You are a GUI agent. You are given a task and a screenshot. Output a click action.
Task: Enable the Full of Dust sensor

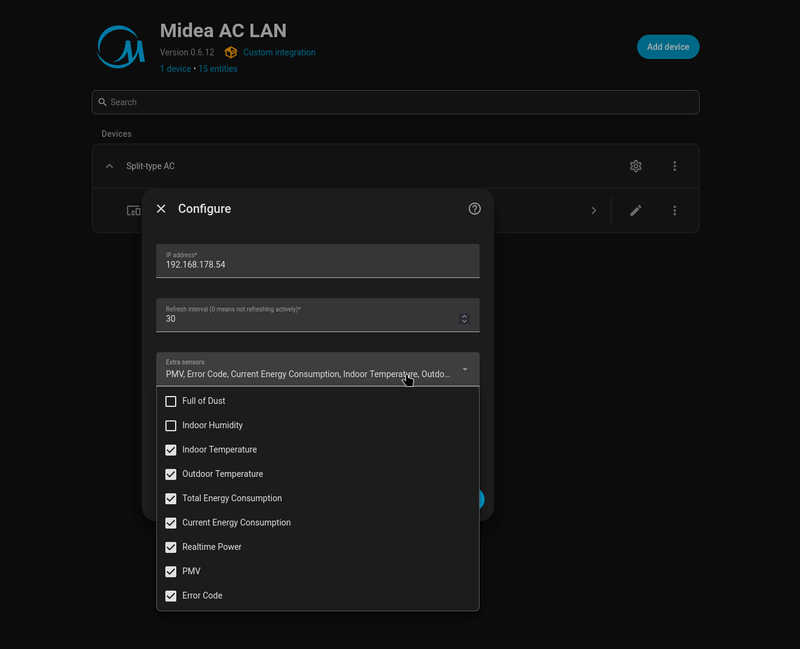[x=171, y=401]
